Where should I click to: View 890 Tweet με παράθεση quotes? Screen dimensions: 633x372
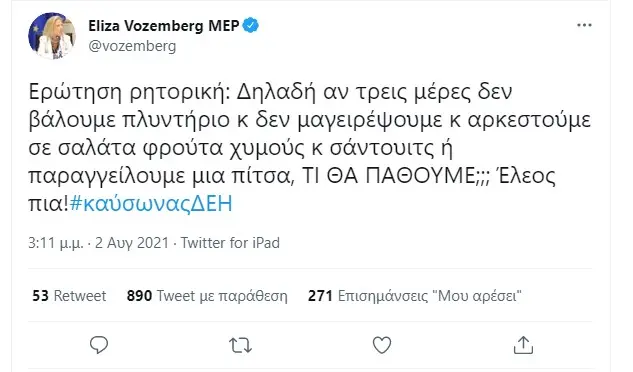(207, 296)
